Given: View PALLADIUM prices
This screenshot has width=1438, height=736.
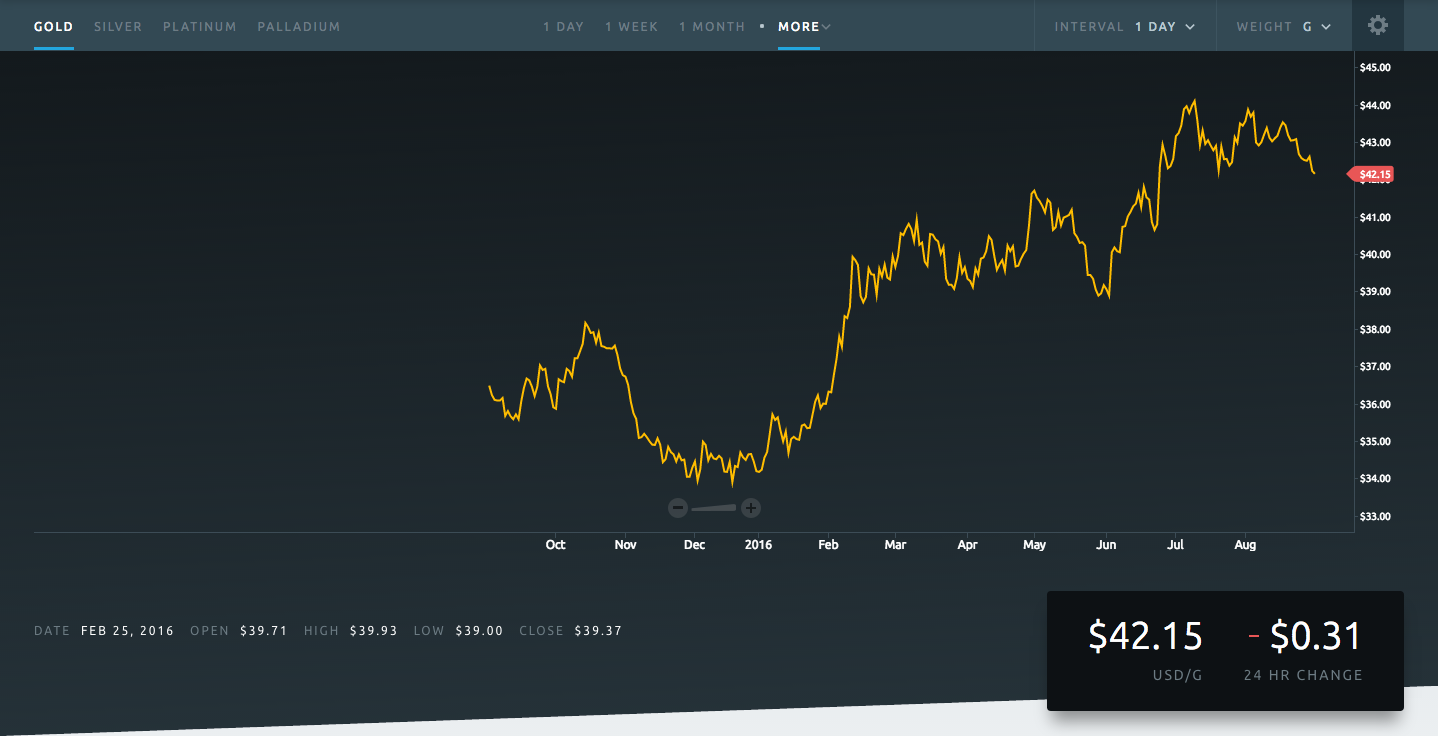Looking at the screenshot, I should 298,27.
